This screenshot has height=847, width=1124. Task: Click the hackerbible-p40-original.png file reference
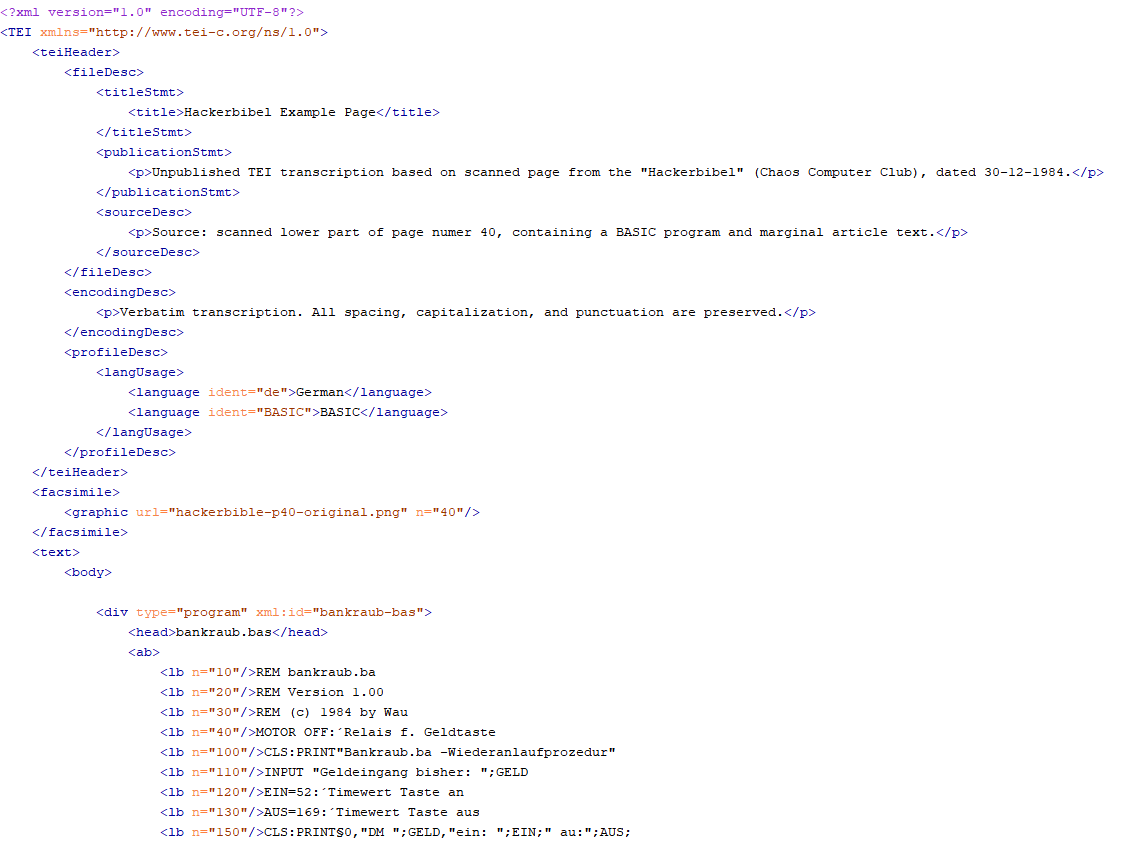[289, 512]
